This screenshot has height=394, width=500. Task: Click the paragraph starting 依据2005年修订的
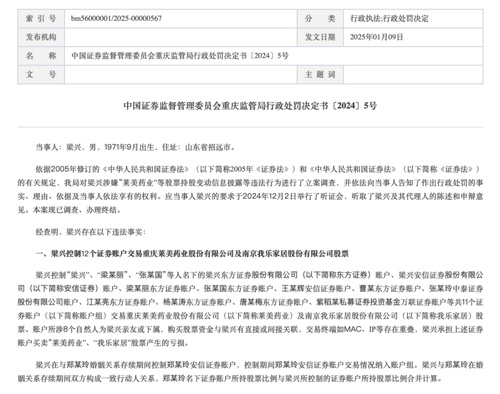250,190
